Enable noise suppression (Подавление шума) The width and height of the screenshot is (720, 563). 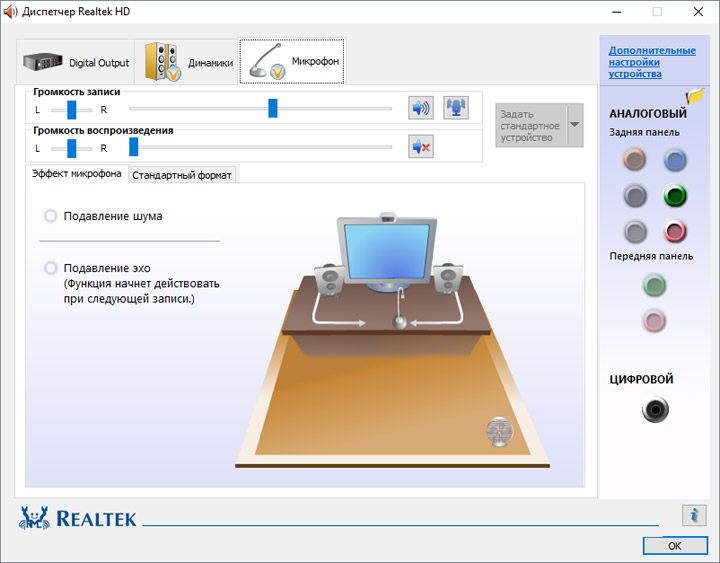(x=50, y=216)
